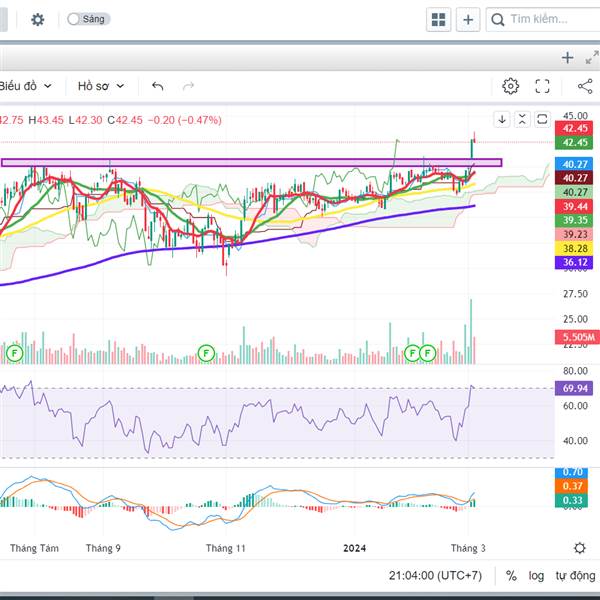
Task: Click the red 42.45 price label
Action: tap(574, 128)
